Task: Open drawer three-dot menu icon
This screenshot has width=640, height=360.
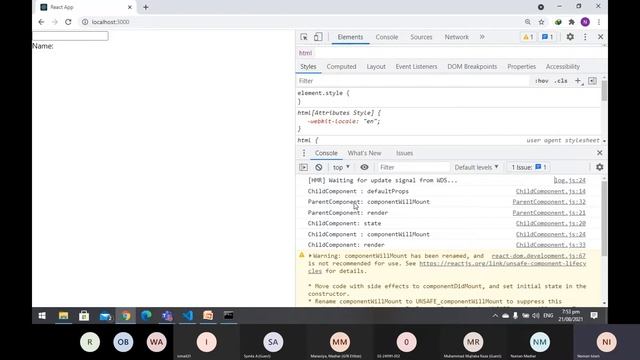Action: (x=304, y=153)
